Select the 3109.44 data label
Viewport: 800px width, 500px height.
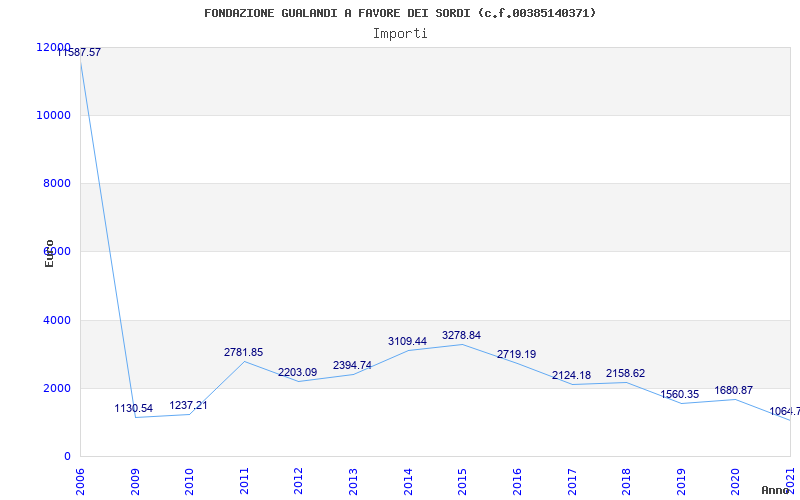(x=407, y=341)
